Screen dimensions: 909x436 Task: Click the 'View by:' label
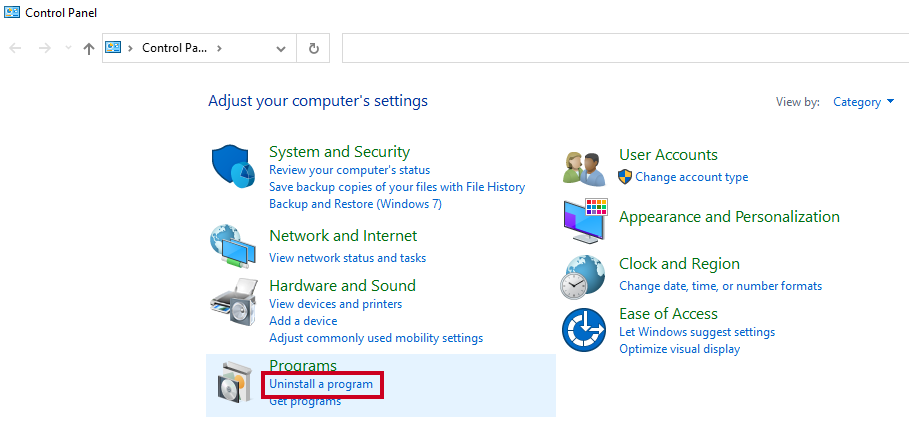pyautogui.click(x=798, y=102)
